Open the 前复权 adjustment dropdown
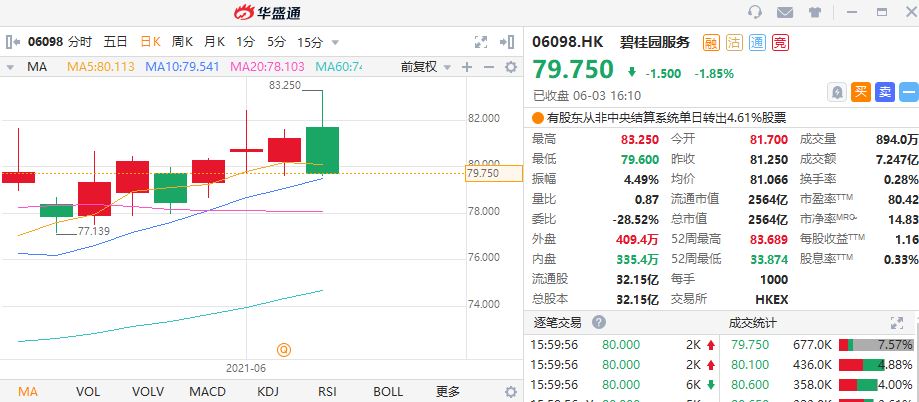Screen dimensions: 919x402 (426, 67)
